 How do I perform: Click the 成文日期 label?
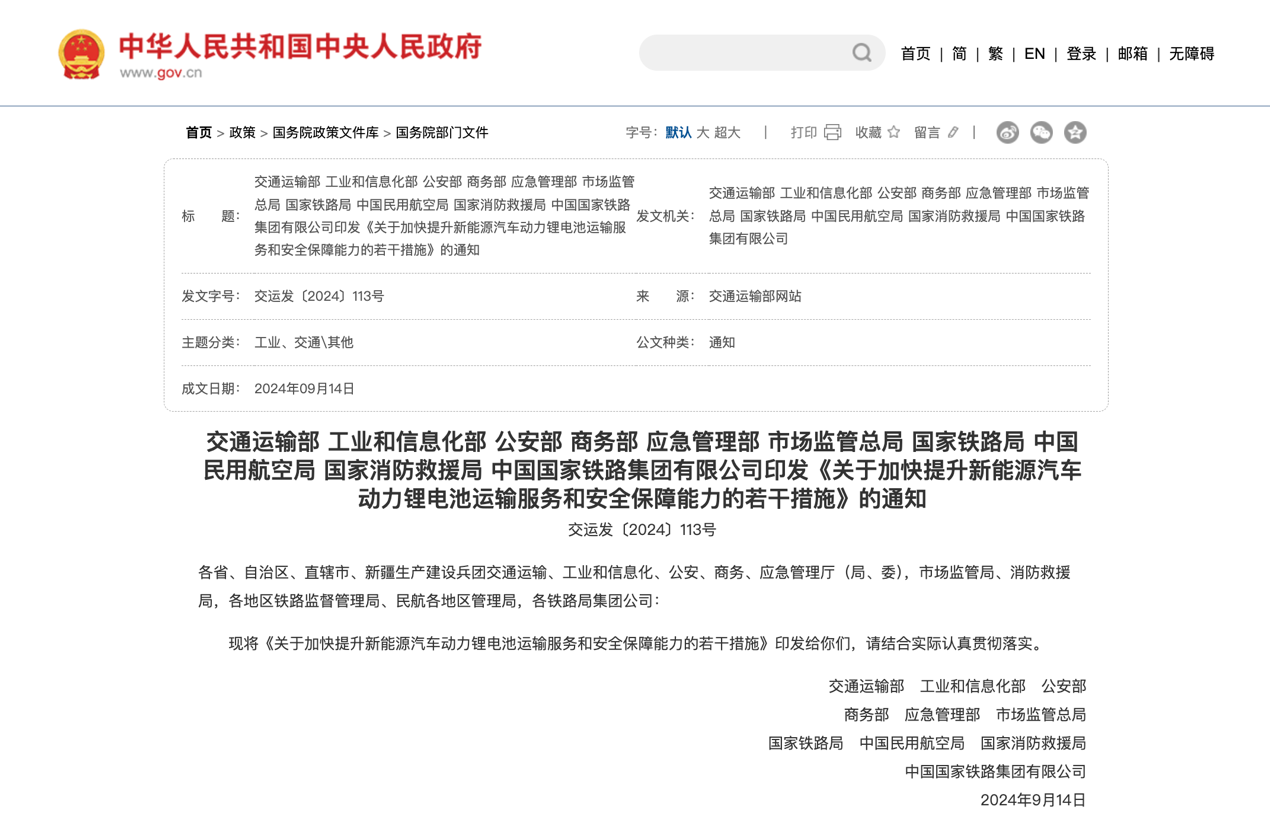point(211,388)
